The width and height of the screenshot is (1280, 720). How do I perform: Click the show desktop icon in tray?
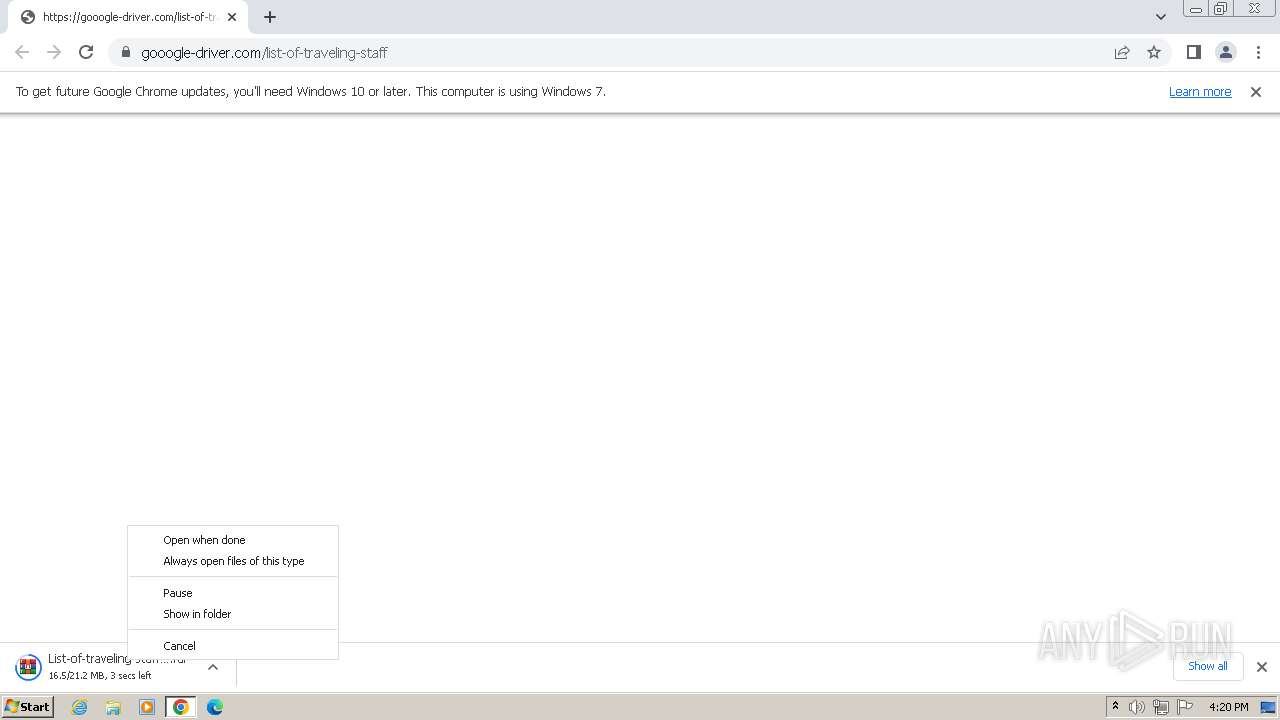(1268, 707)
